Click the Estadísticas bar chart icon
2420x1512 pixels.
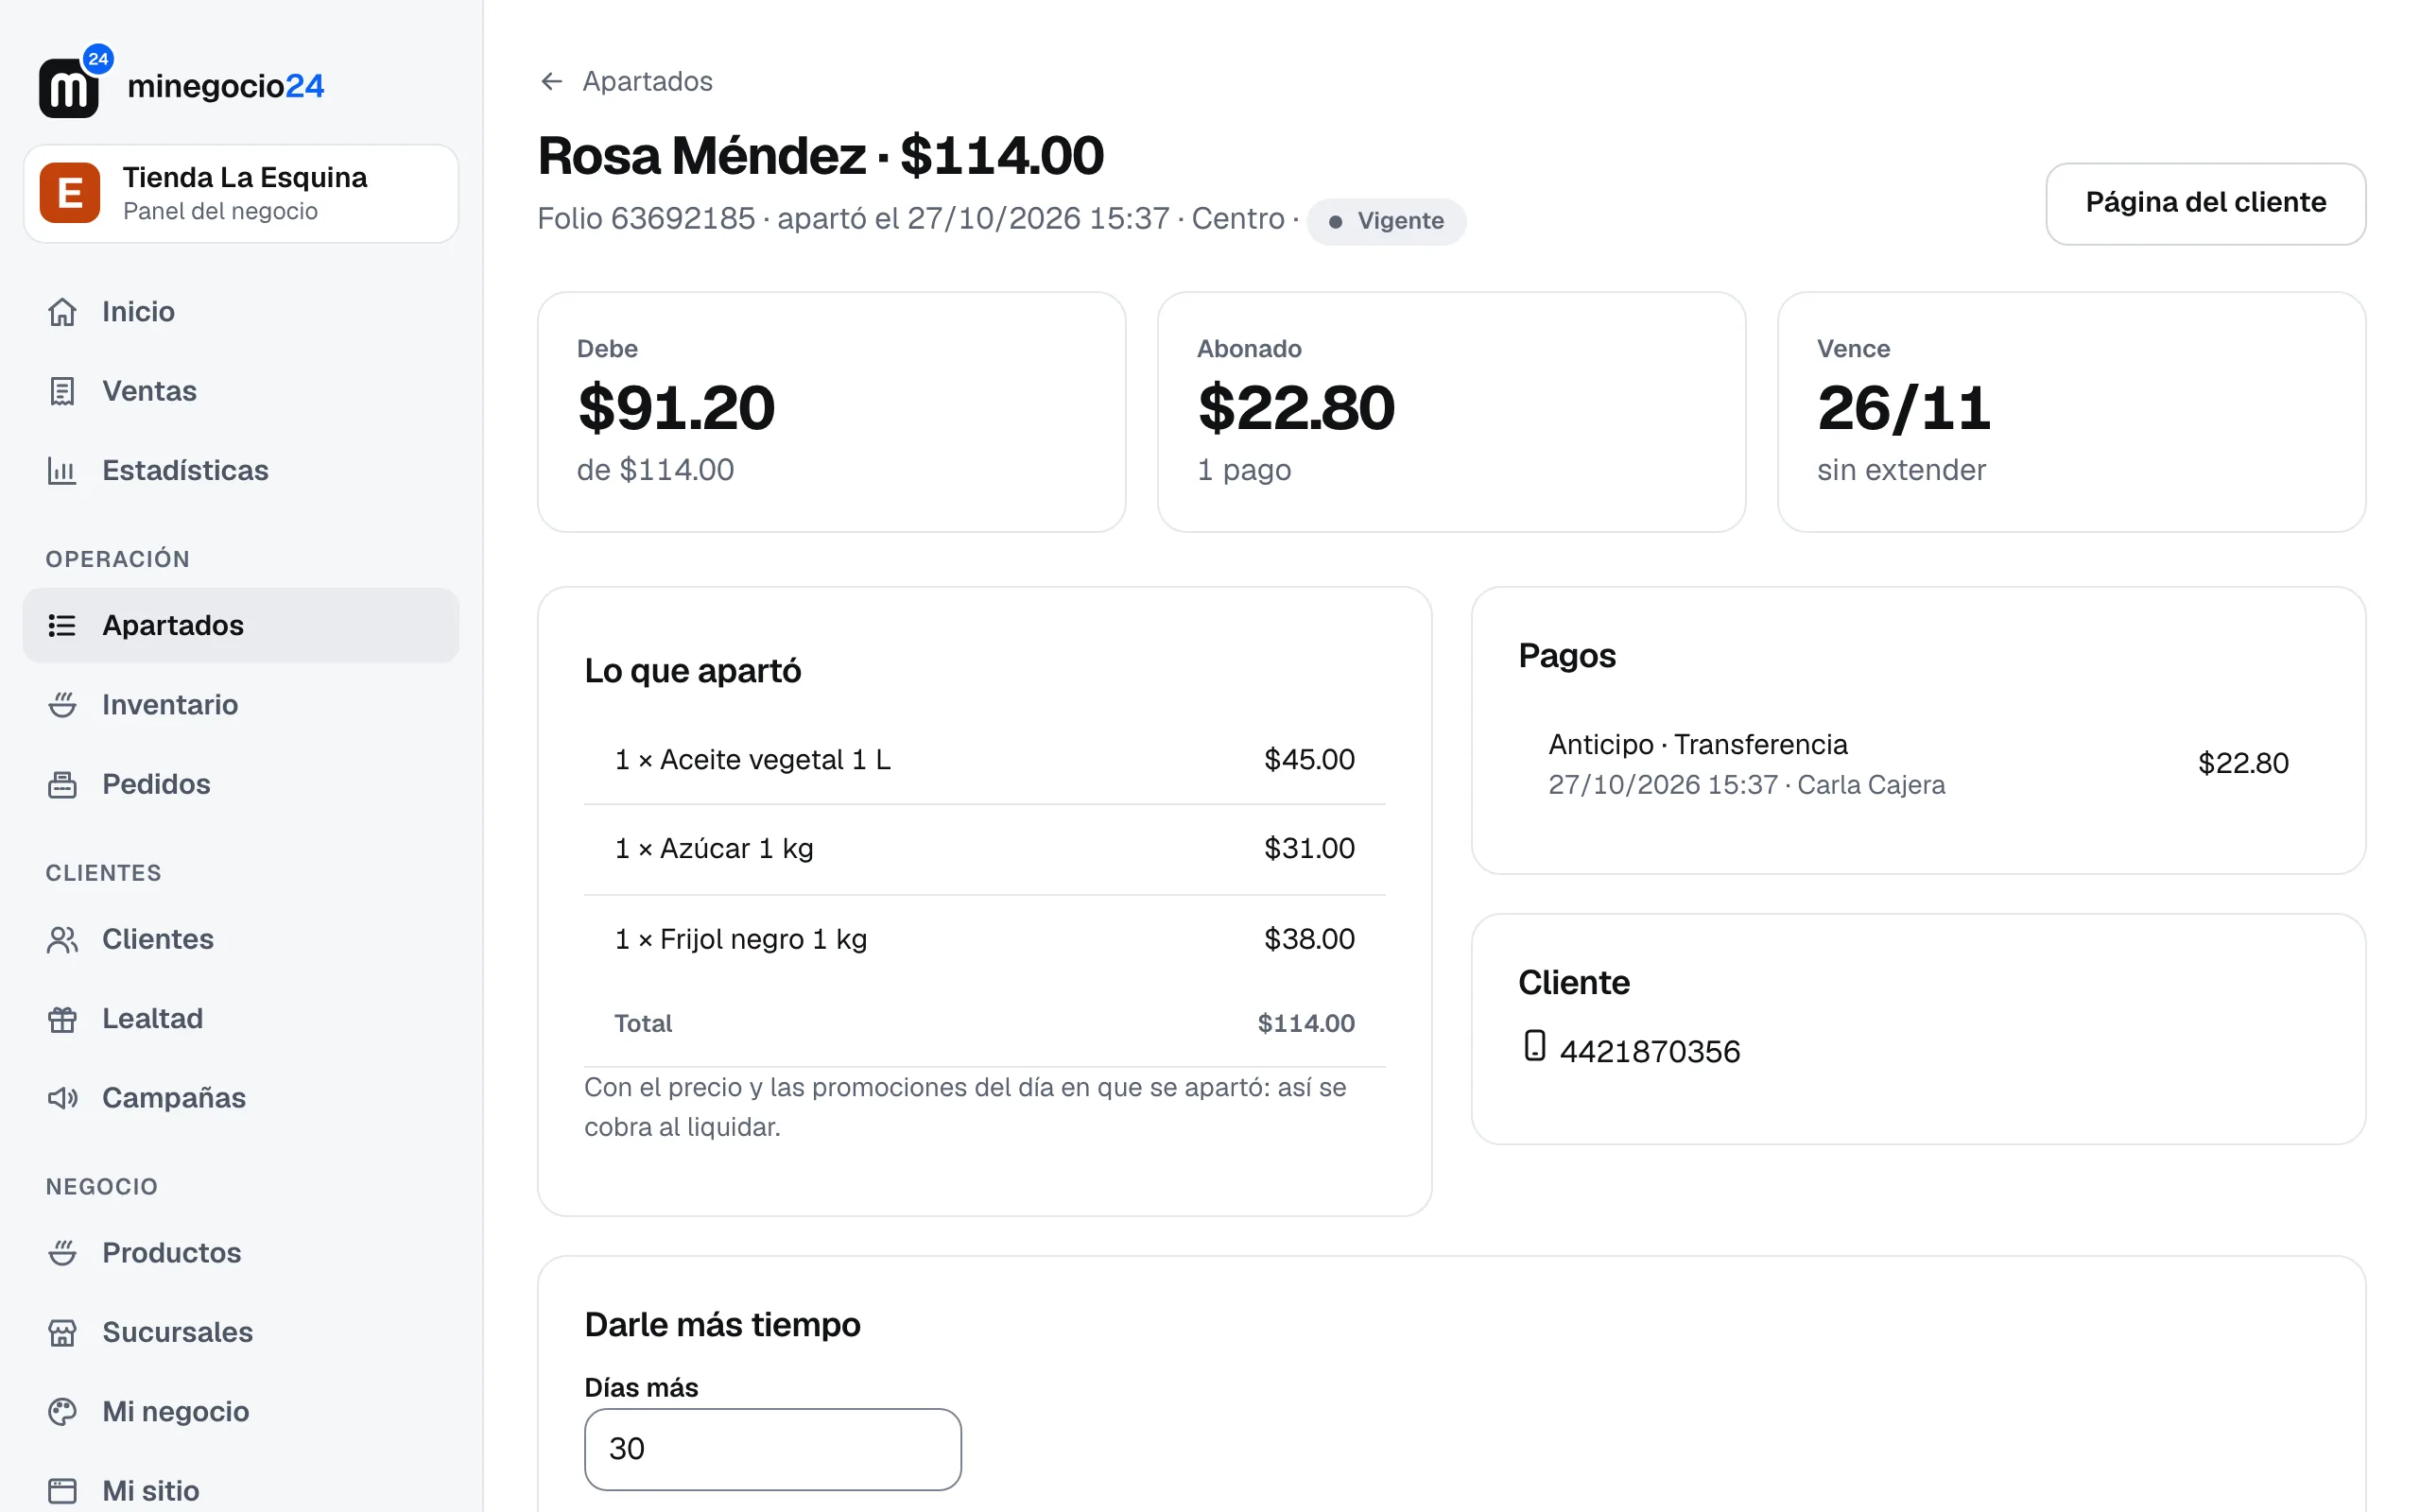coord(62,470)
